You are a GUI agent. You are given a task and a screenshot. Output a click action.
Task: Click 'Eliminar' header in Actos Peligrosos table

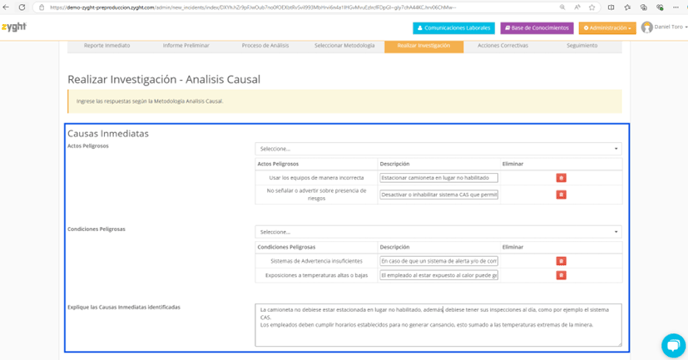point(512,164)
